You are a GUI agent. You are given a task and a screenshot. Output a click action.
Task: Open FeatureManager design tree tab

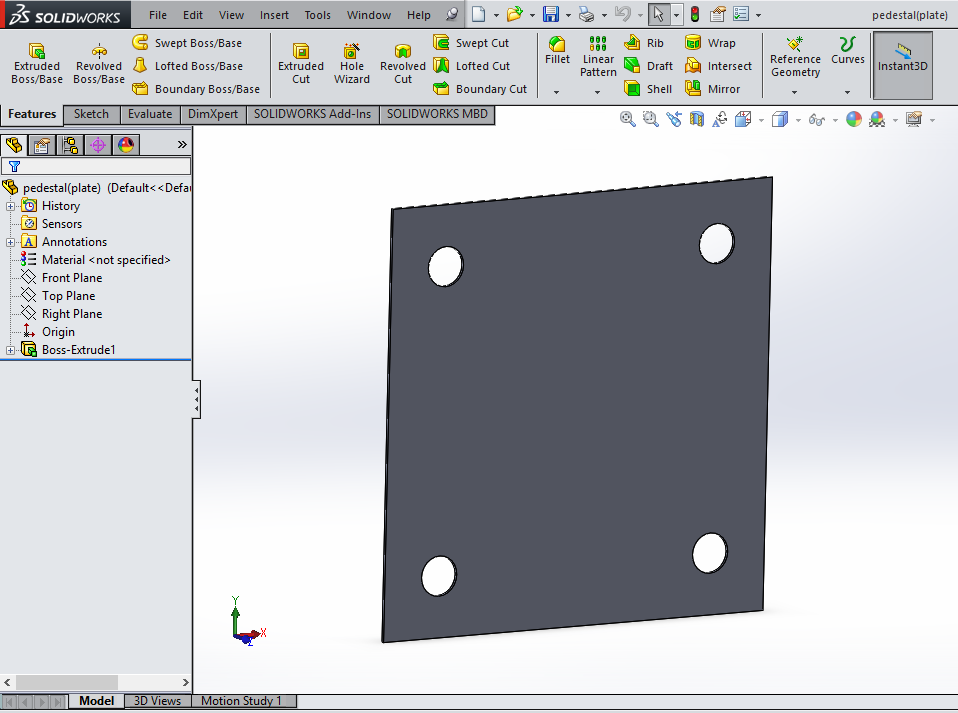[x=14, y=145]
